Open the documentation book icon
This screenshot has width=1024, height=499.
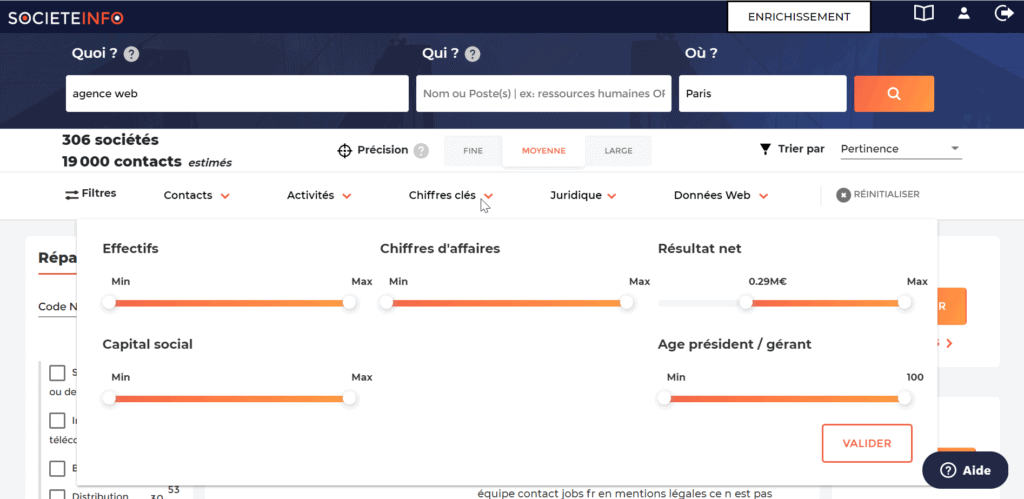924,14
